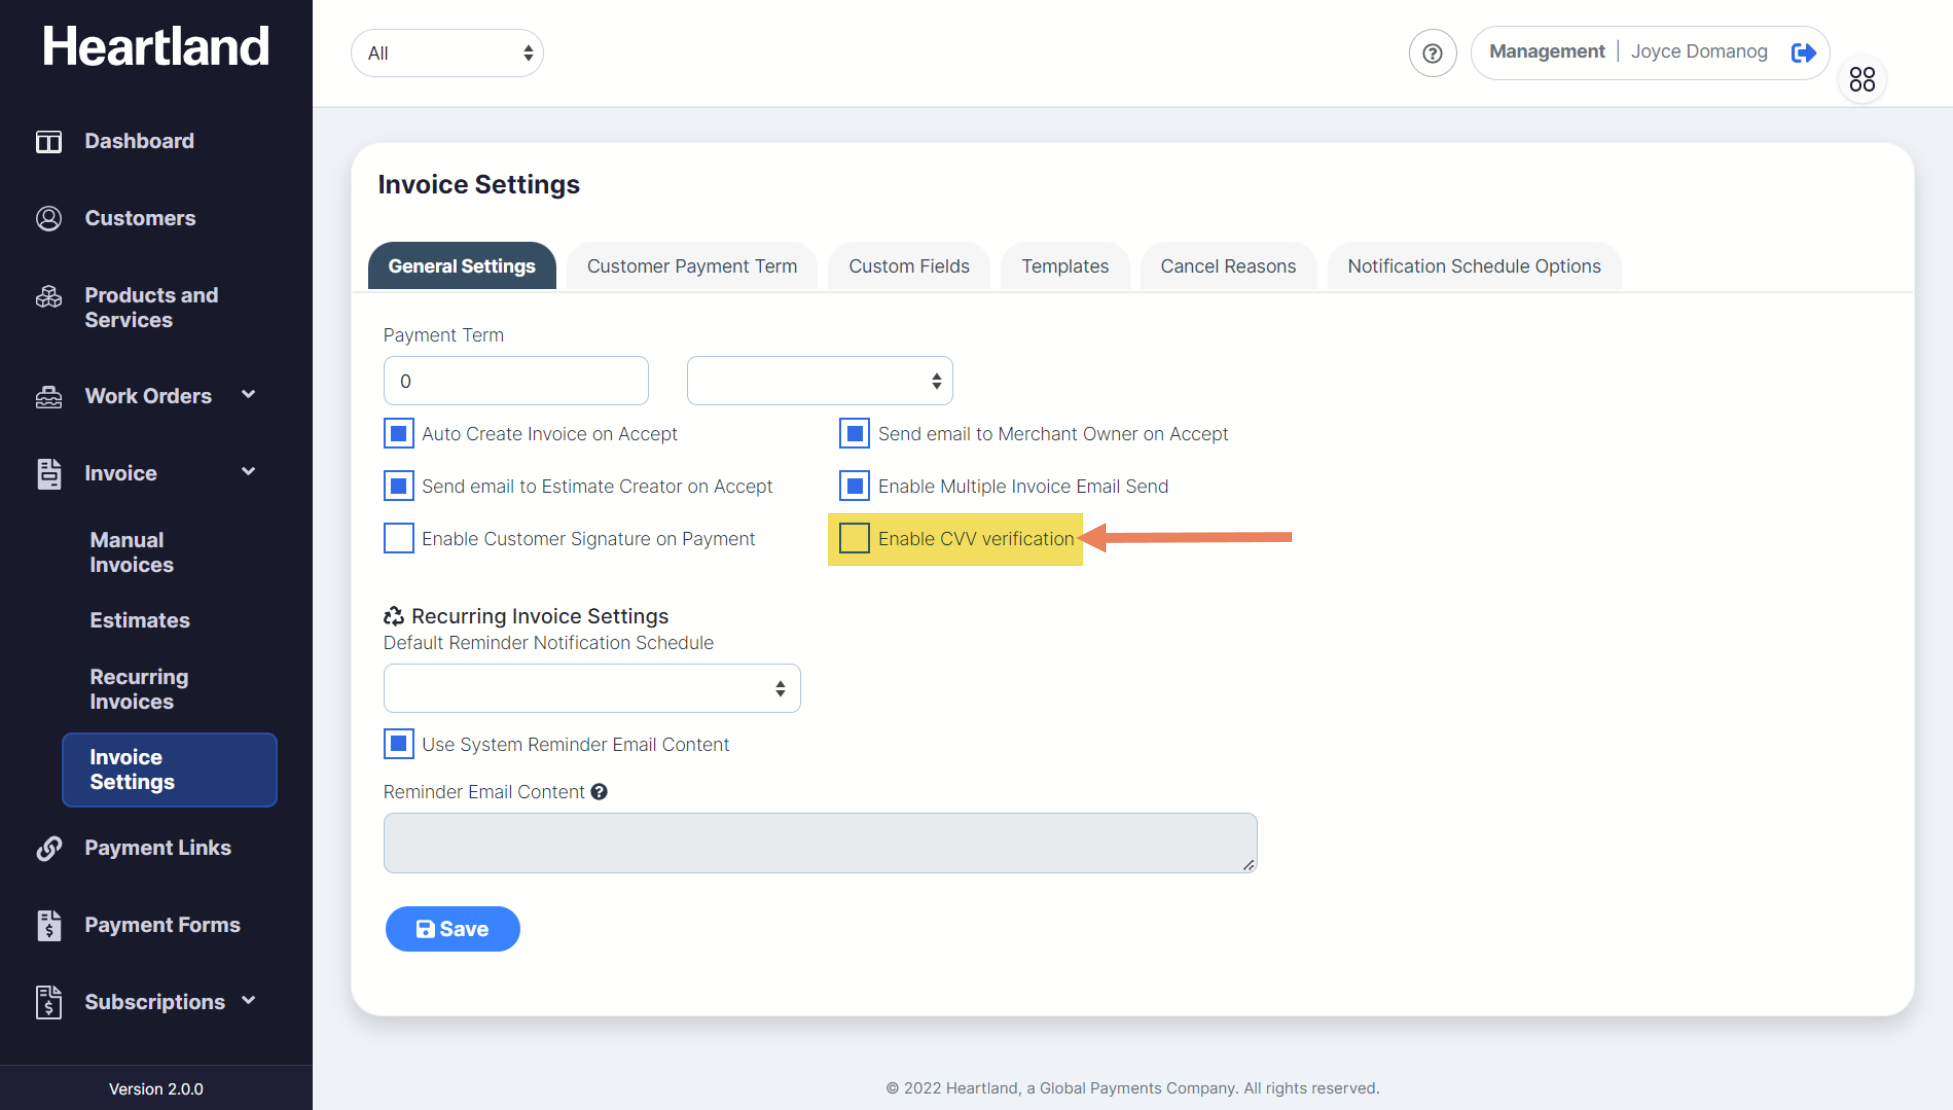Viewport: 1953px width, 1110px height.
Task: Open the All dropdown in header
Action: tap(447, 53)
